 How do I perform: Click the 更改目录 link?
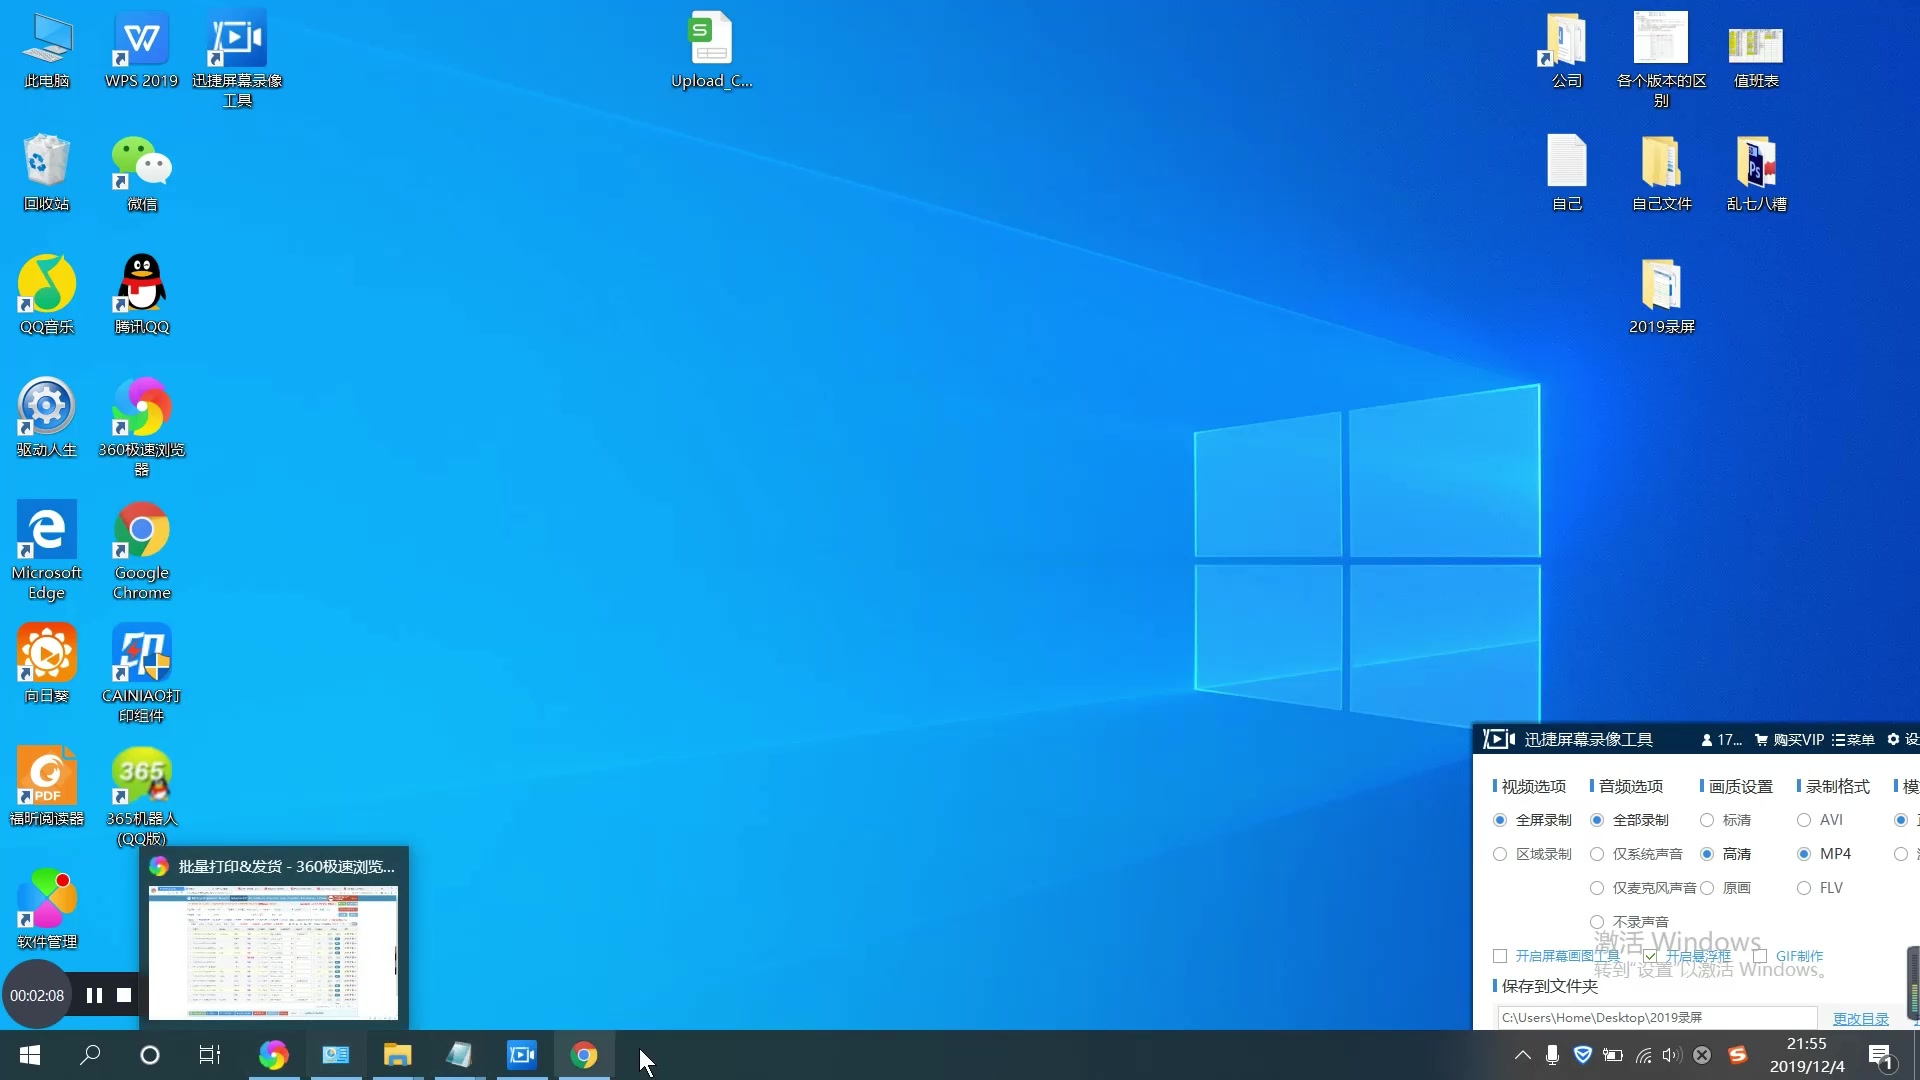click(x=1860, y=1018)
